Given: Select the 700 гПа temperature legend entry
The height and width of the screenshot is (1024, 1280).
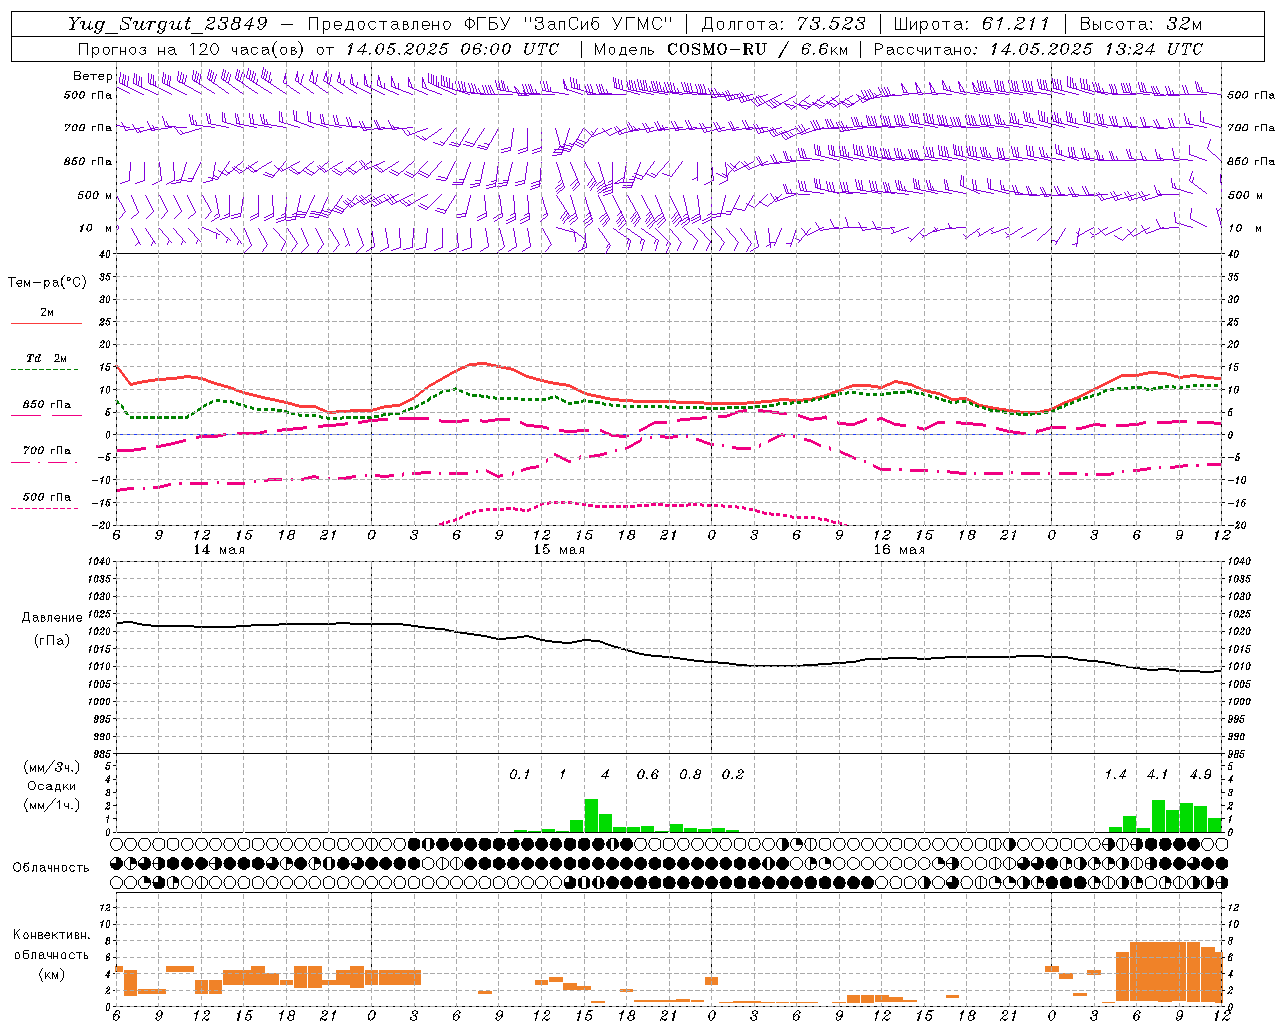Looking at the screenshot, I should (47, 450).
